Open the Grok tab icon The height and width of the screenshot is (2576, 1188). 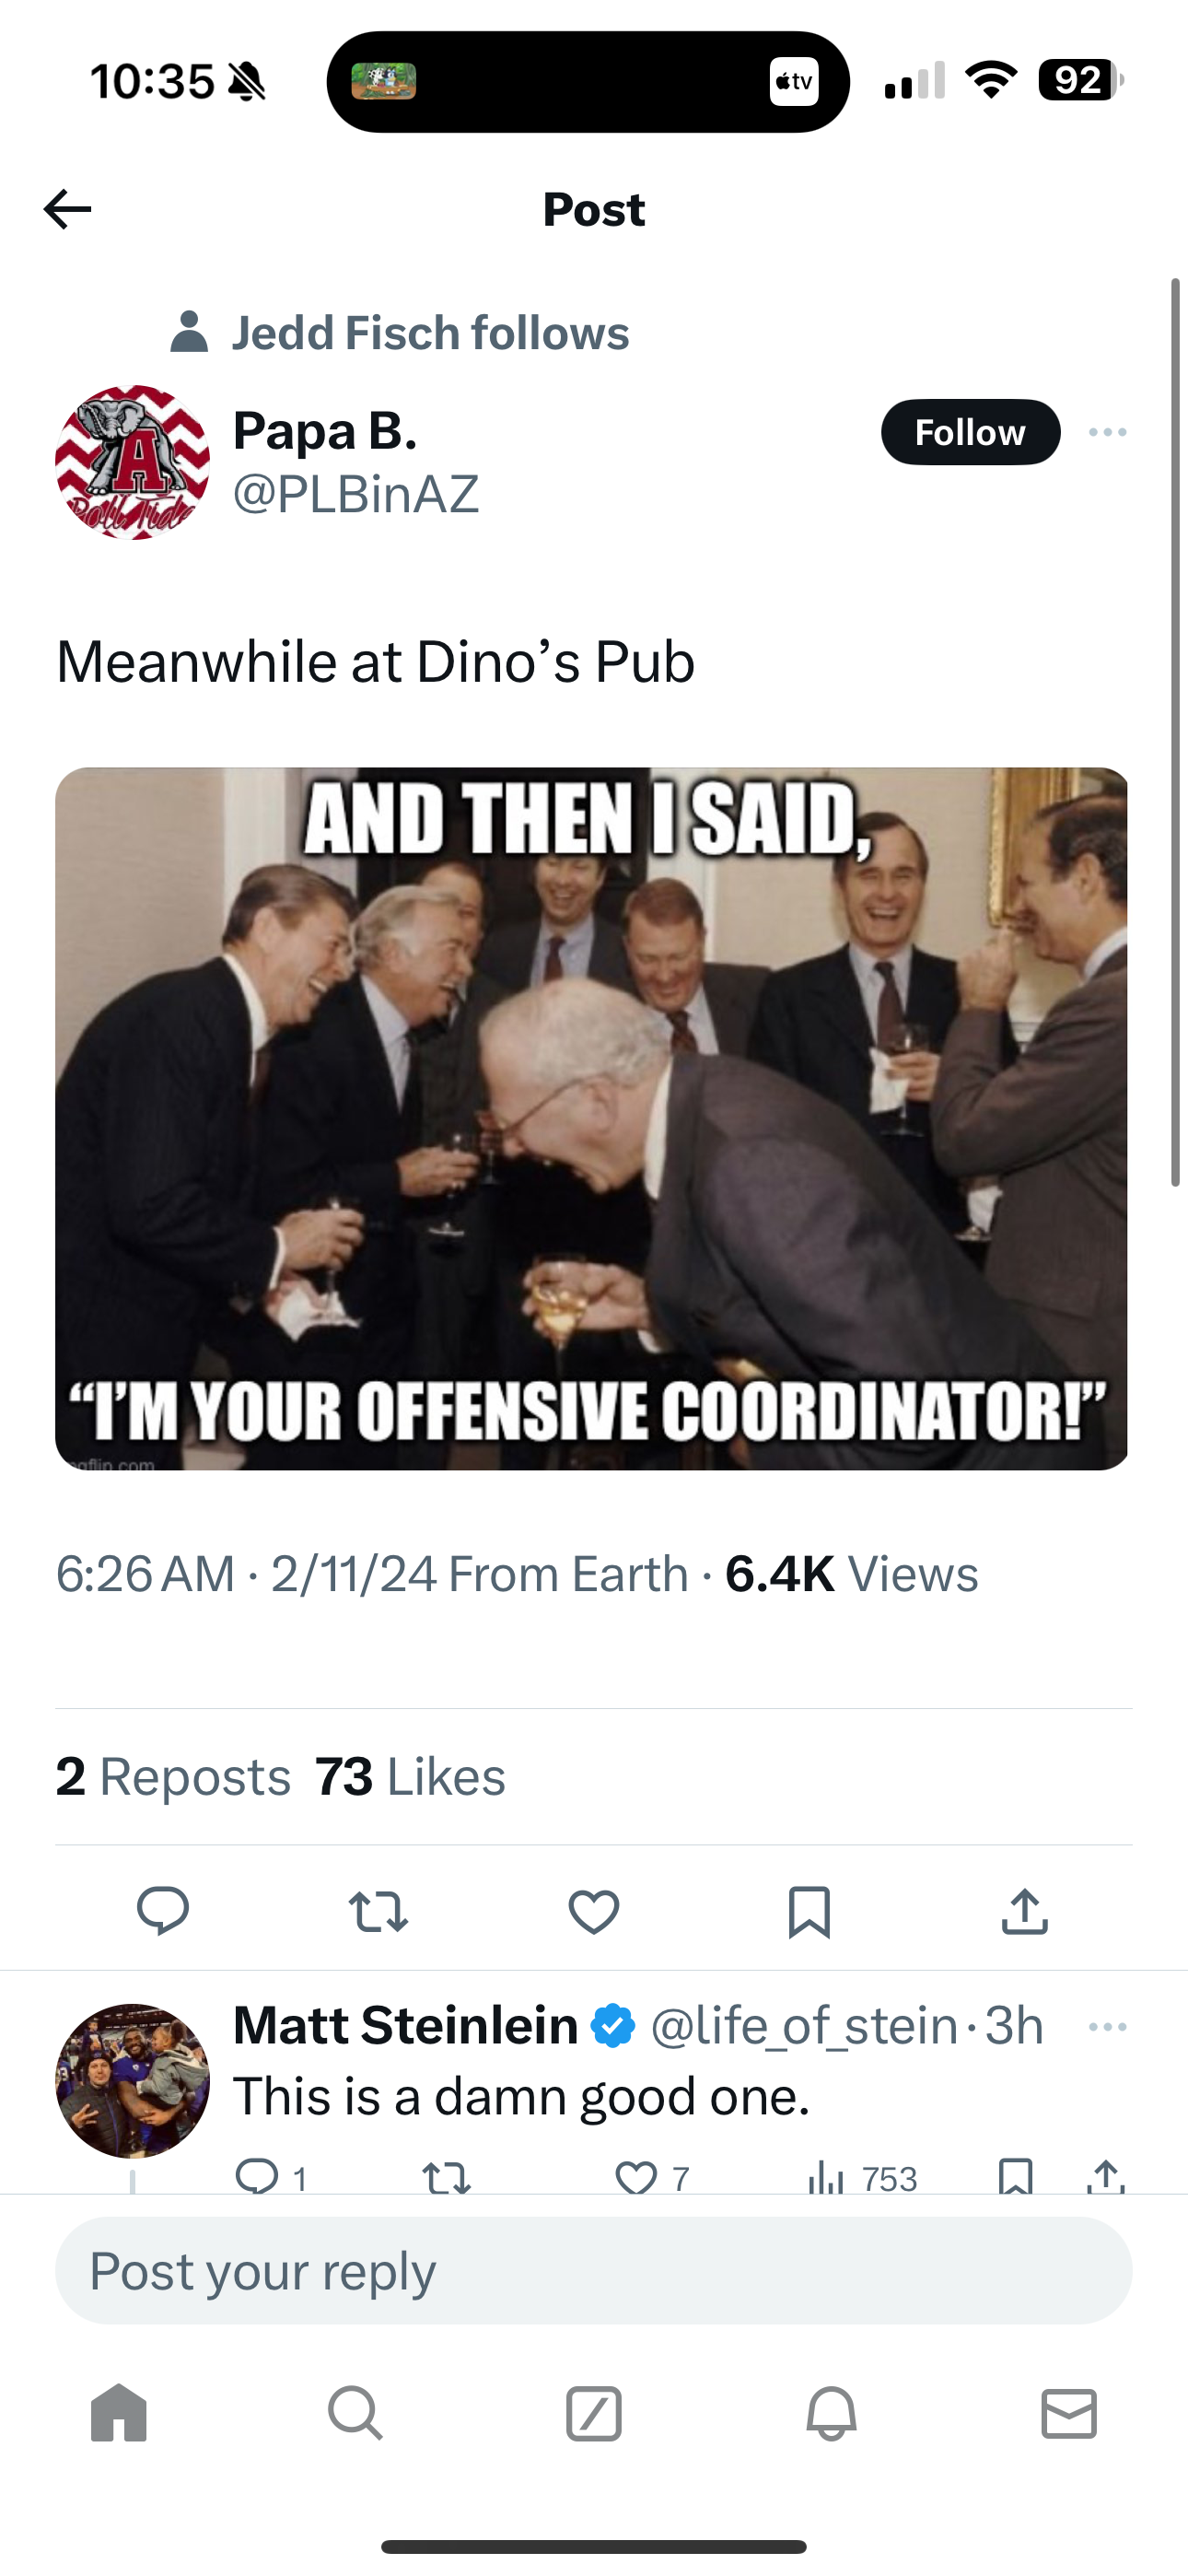[594, 2414]
